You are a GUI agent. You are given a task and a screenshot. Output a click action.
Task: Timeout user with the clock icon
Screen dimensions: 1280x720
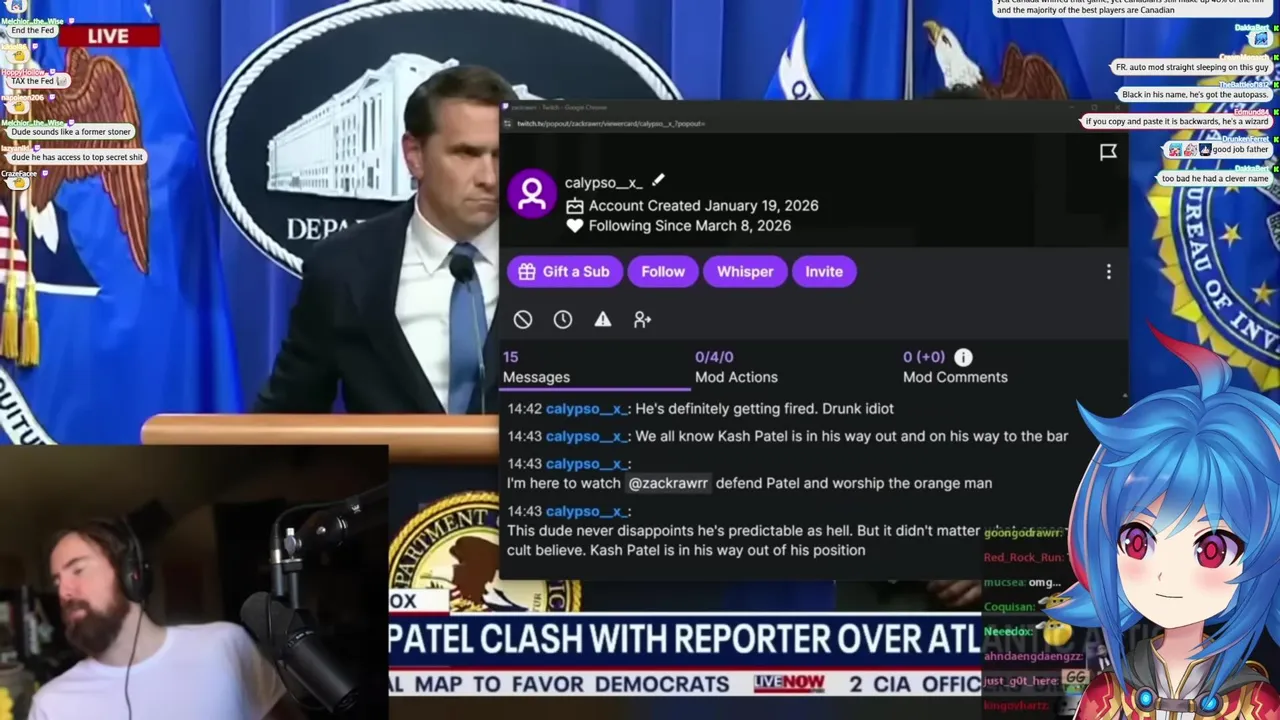click(x=563, y=319)
